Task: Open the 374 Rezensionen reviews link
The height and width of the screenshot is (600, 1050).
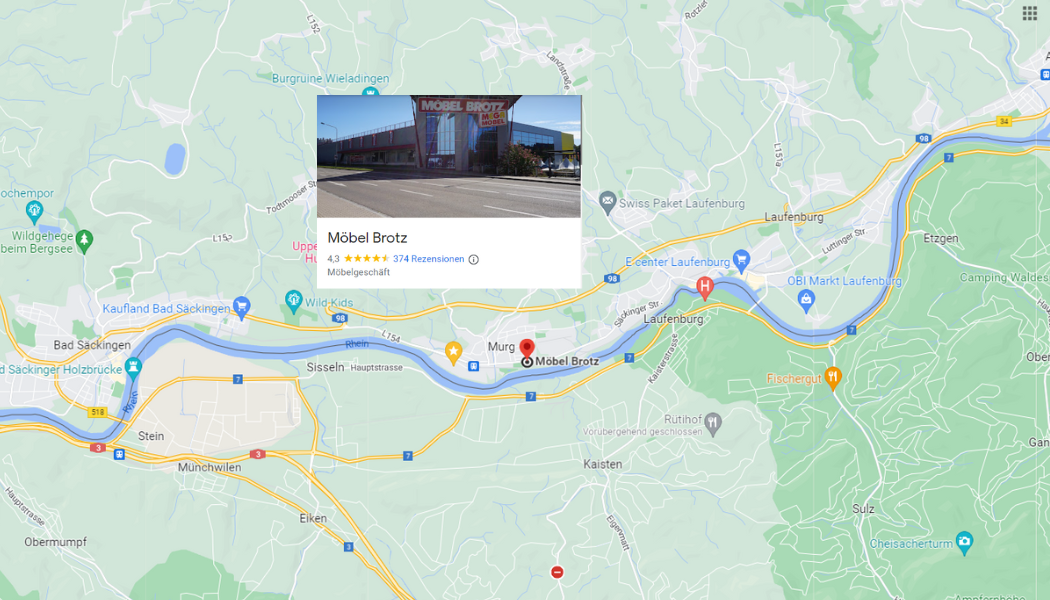Action: coord(429,259)
